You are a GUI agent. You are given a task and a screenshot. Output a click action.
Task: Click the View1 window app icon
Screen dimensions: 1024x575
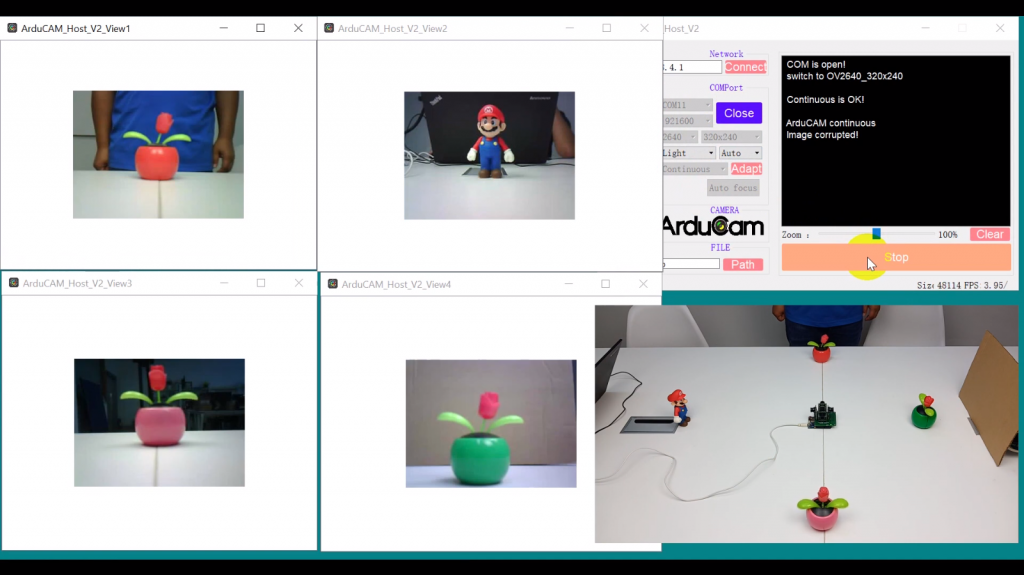pyautogui.click(x=12, y=28)
